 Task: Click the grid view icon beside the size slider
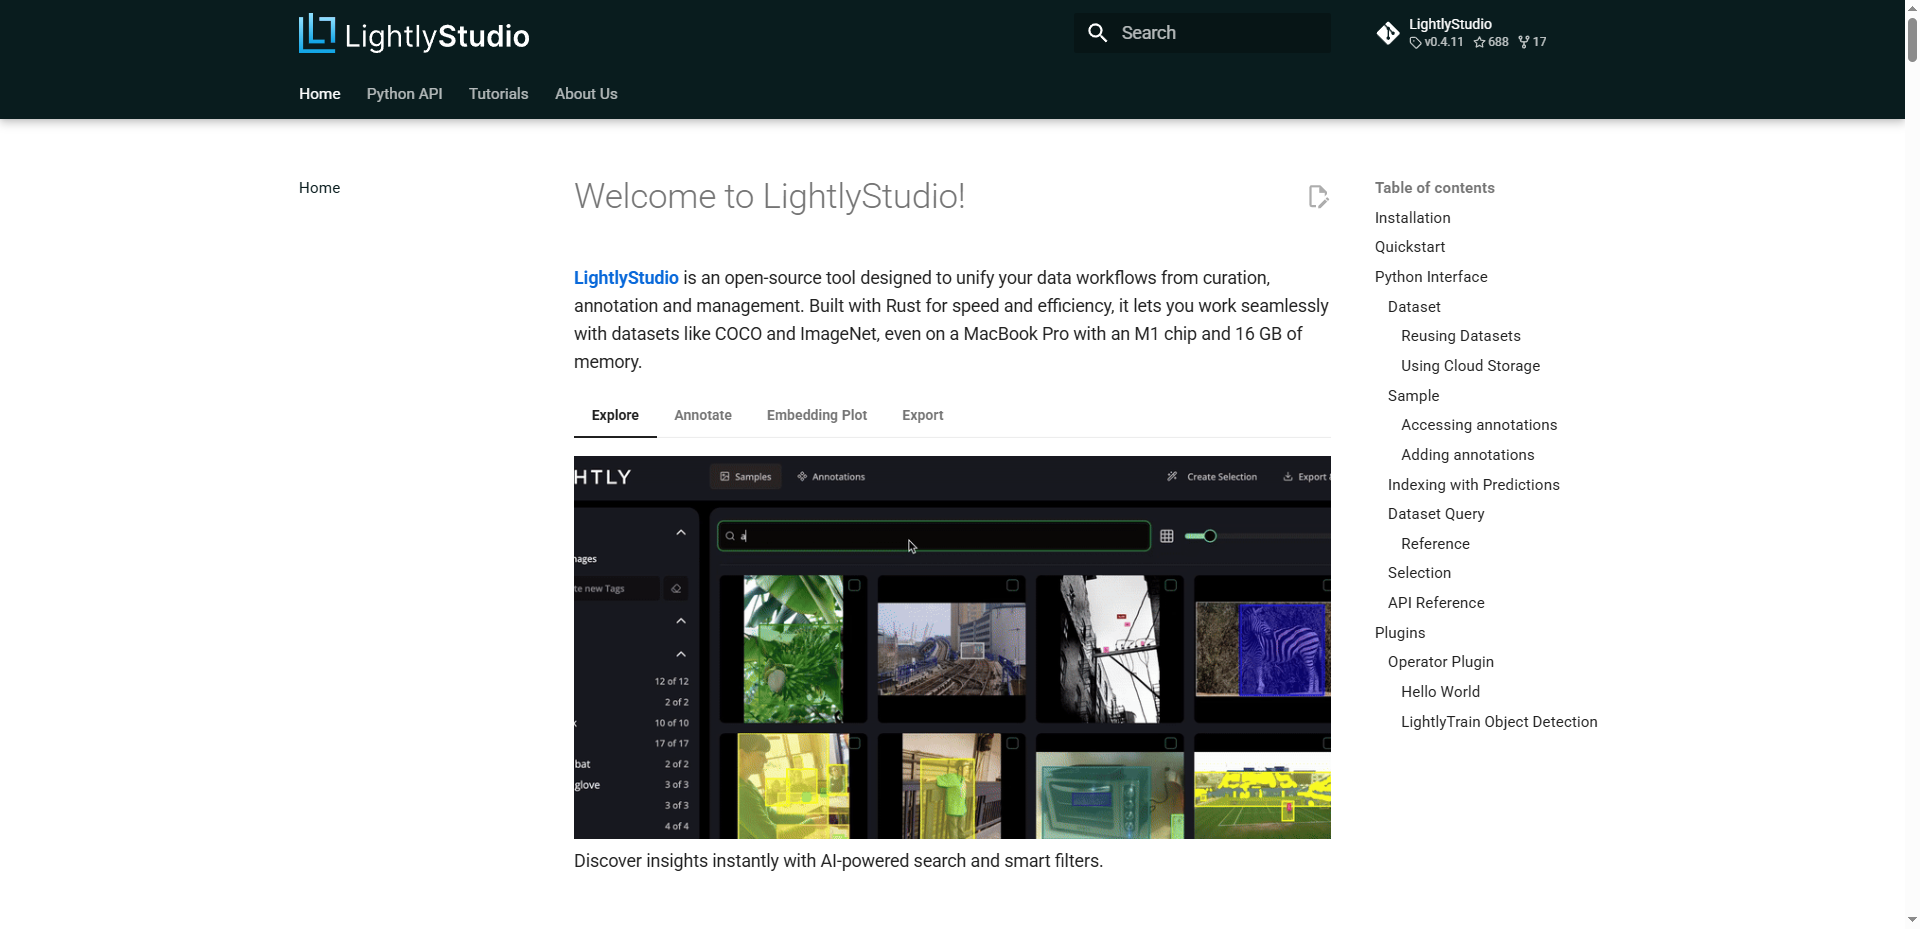(1166, 537)
